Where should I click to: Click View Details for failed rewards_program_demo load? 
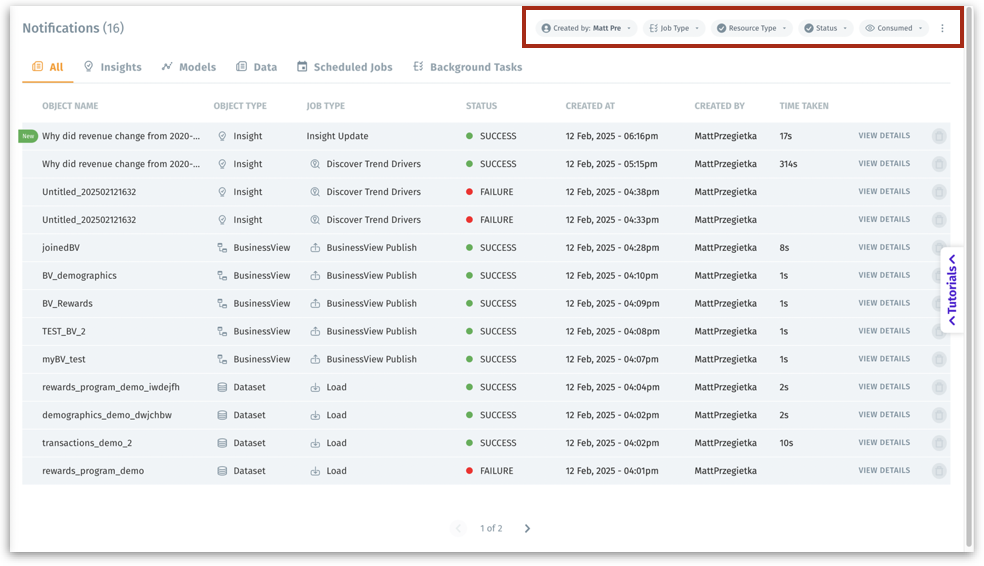coord(884,470)
